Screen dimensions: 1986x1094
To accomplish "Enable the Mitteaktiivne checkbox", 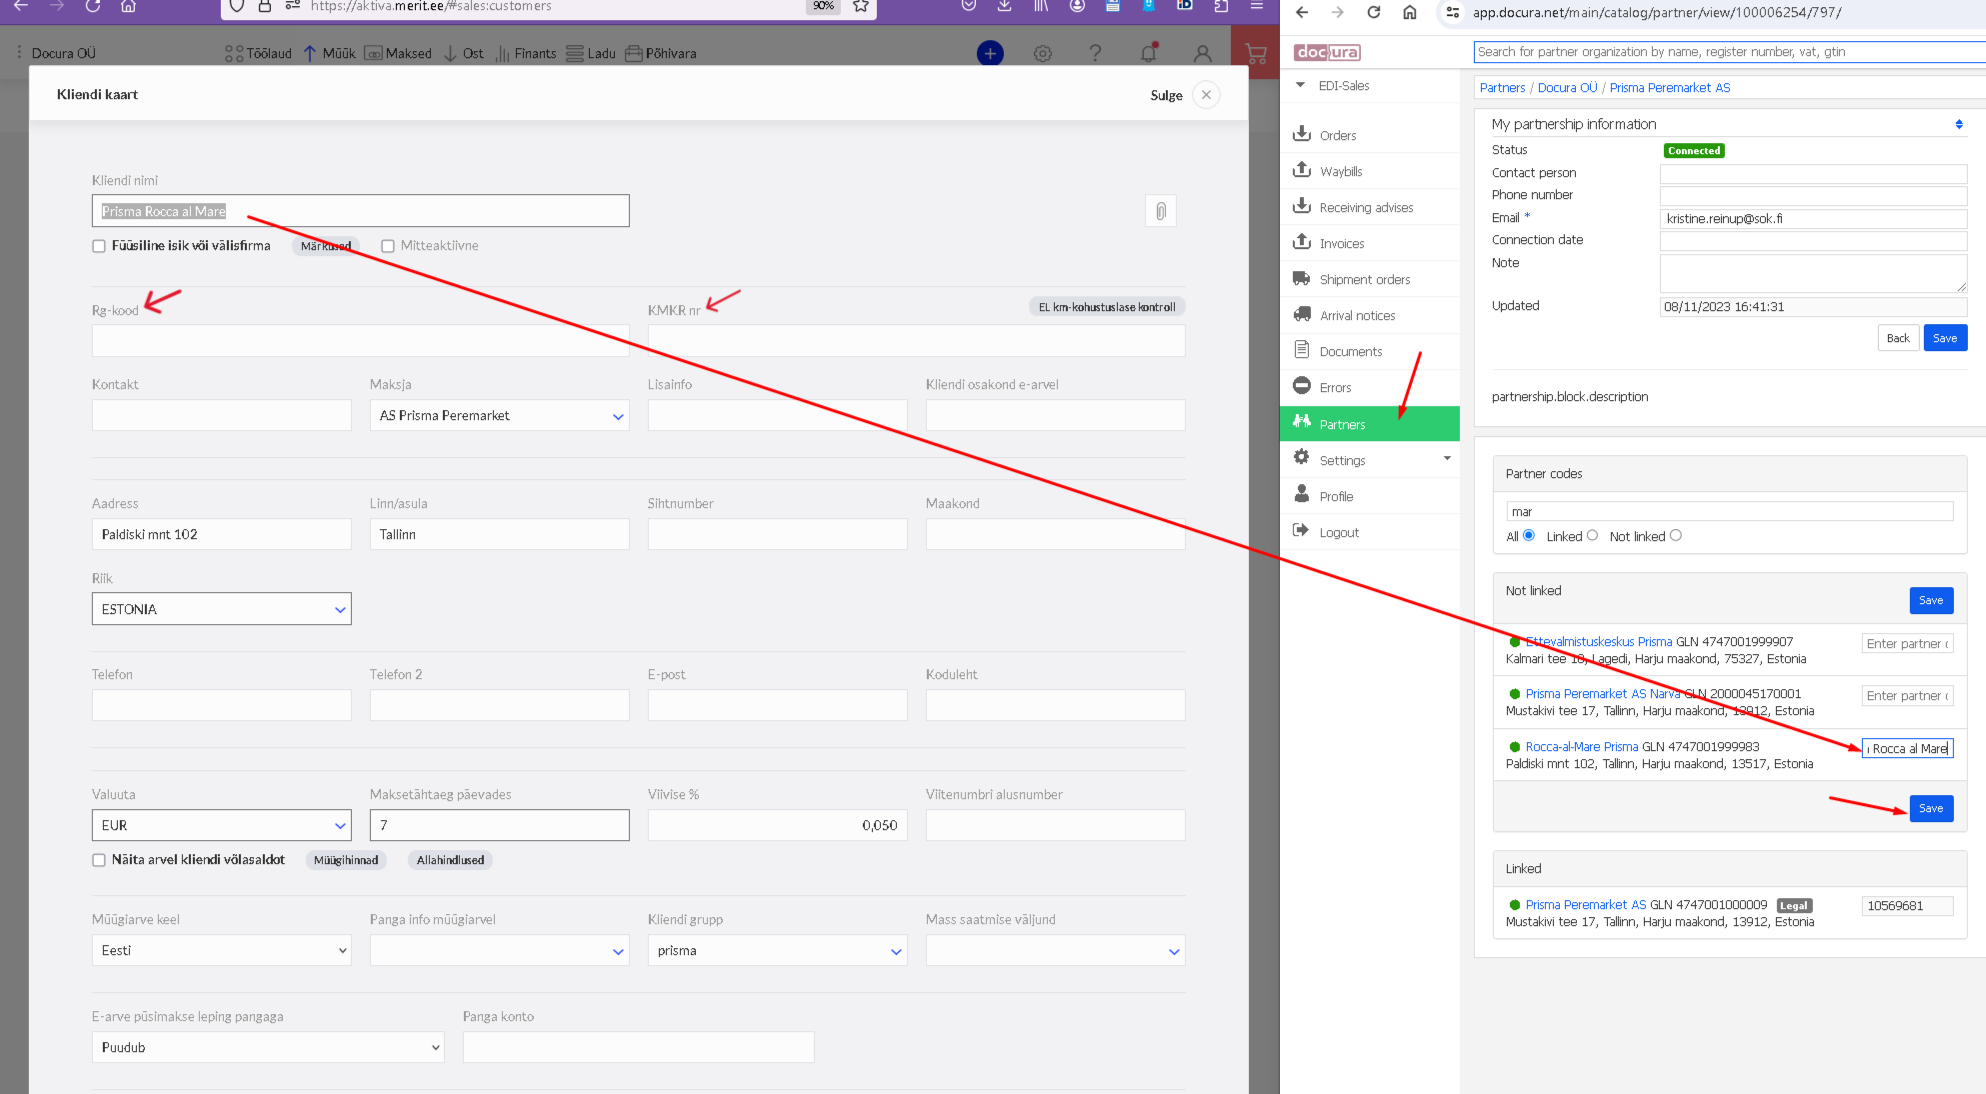I will point(388,246).
